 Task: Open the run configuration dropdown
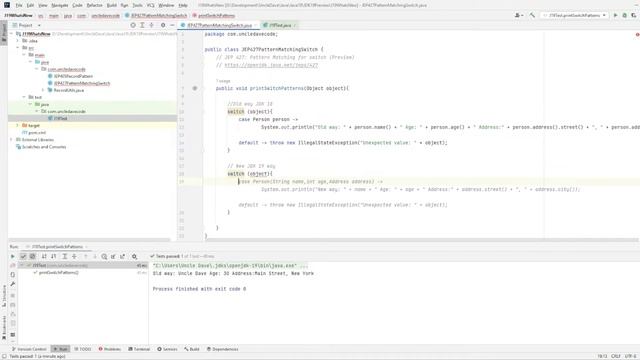(x=574, y=16)
